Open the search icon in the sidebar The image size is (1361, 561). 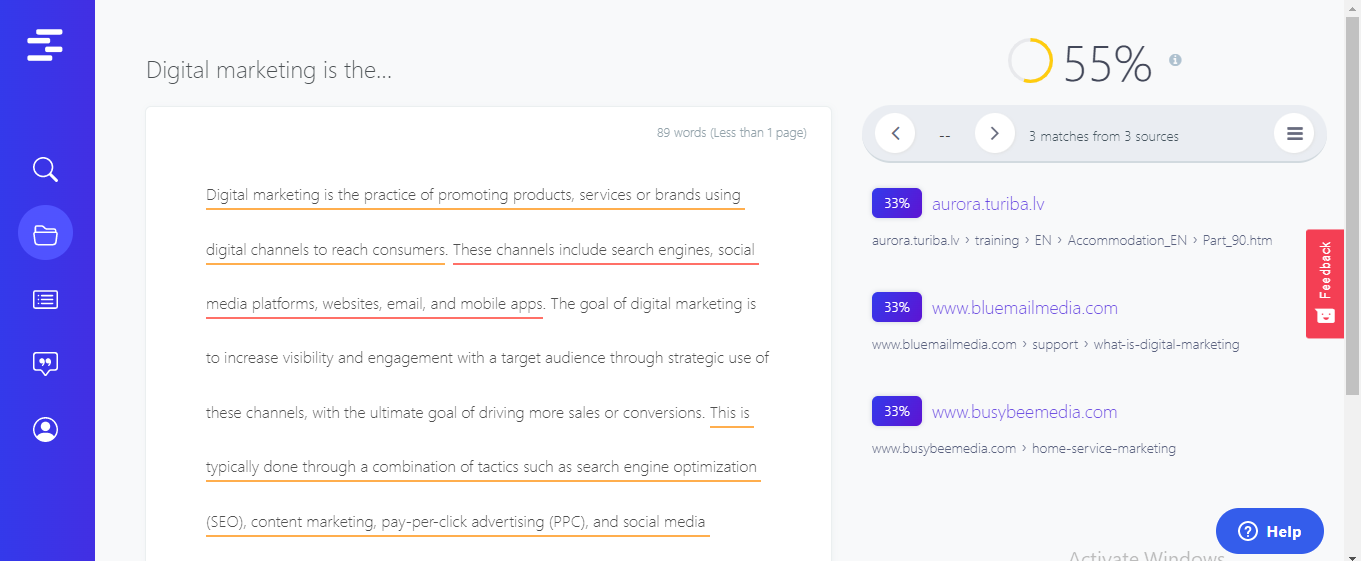[x=45, y=169]
